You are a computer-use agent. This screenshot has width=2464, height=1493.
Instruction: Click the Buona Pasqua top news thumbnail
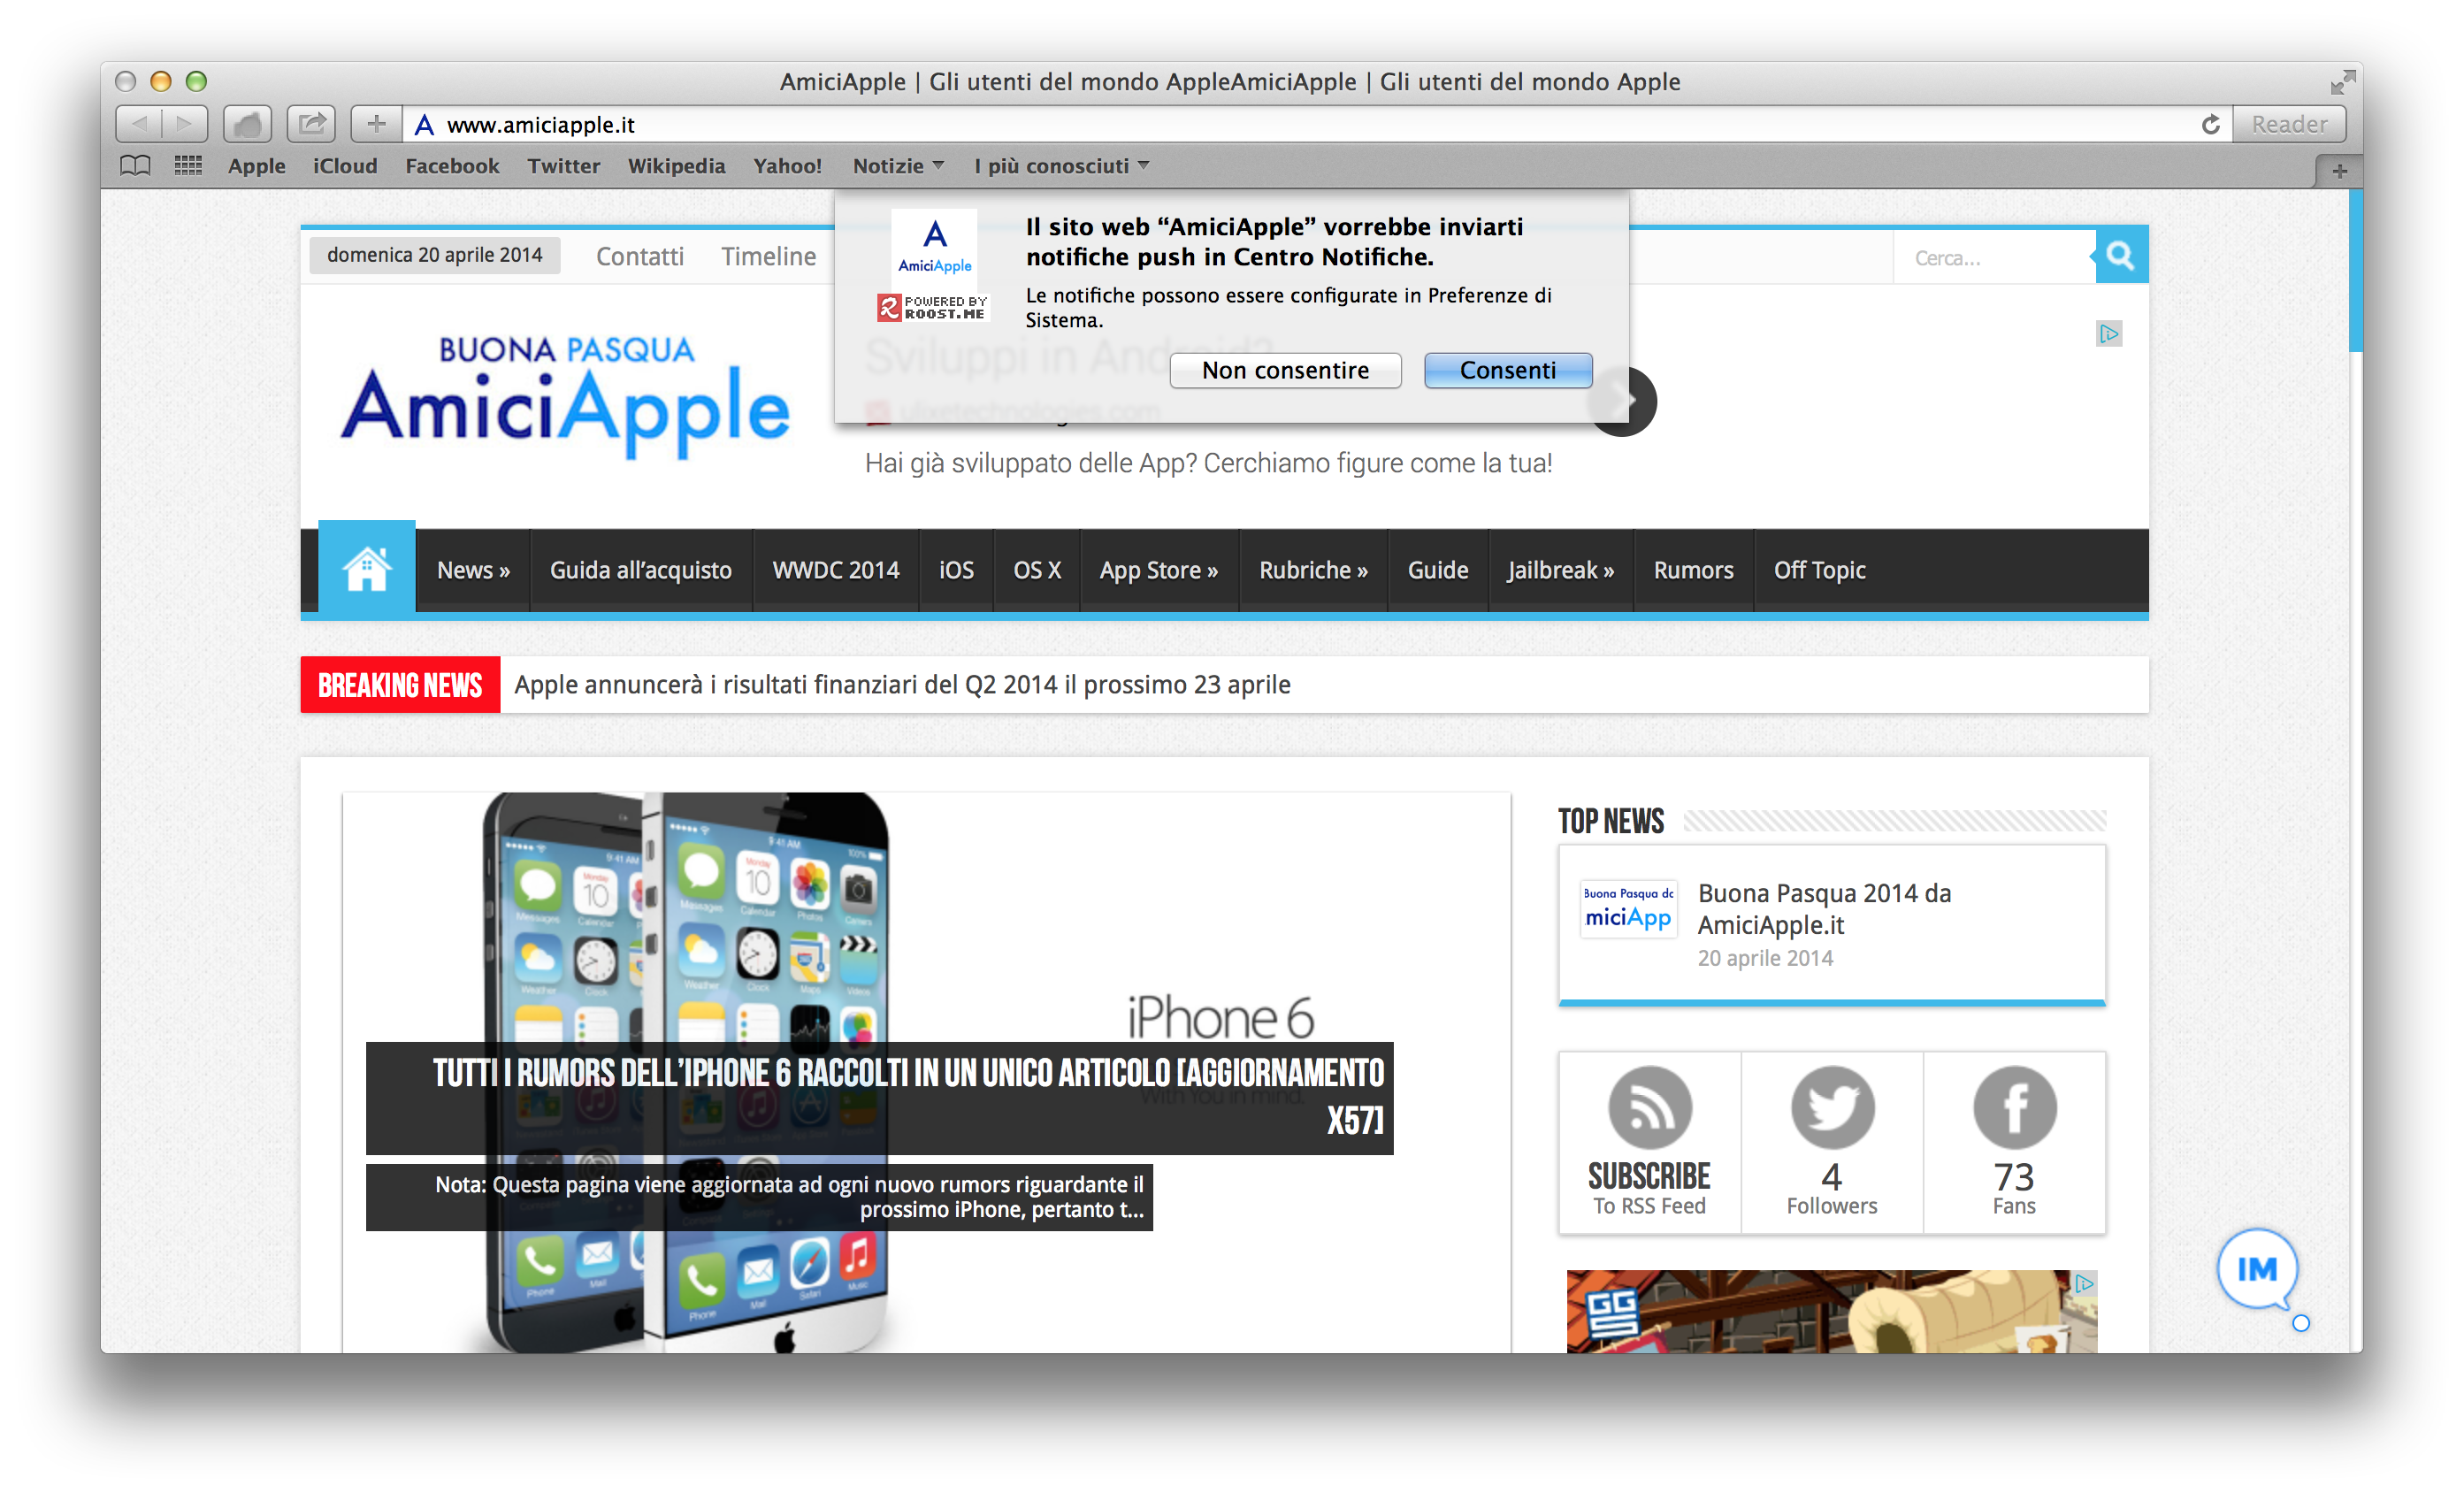pyautogui.click(x=1628, y=908)
